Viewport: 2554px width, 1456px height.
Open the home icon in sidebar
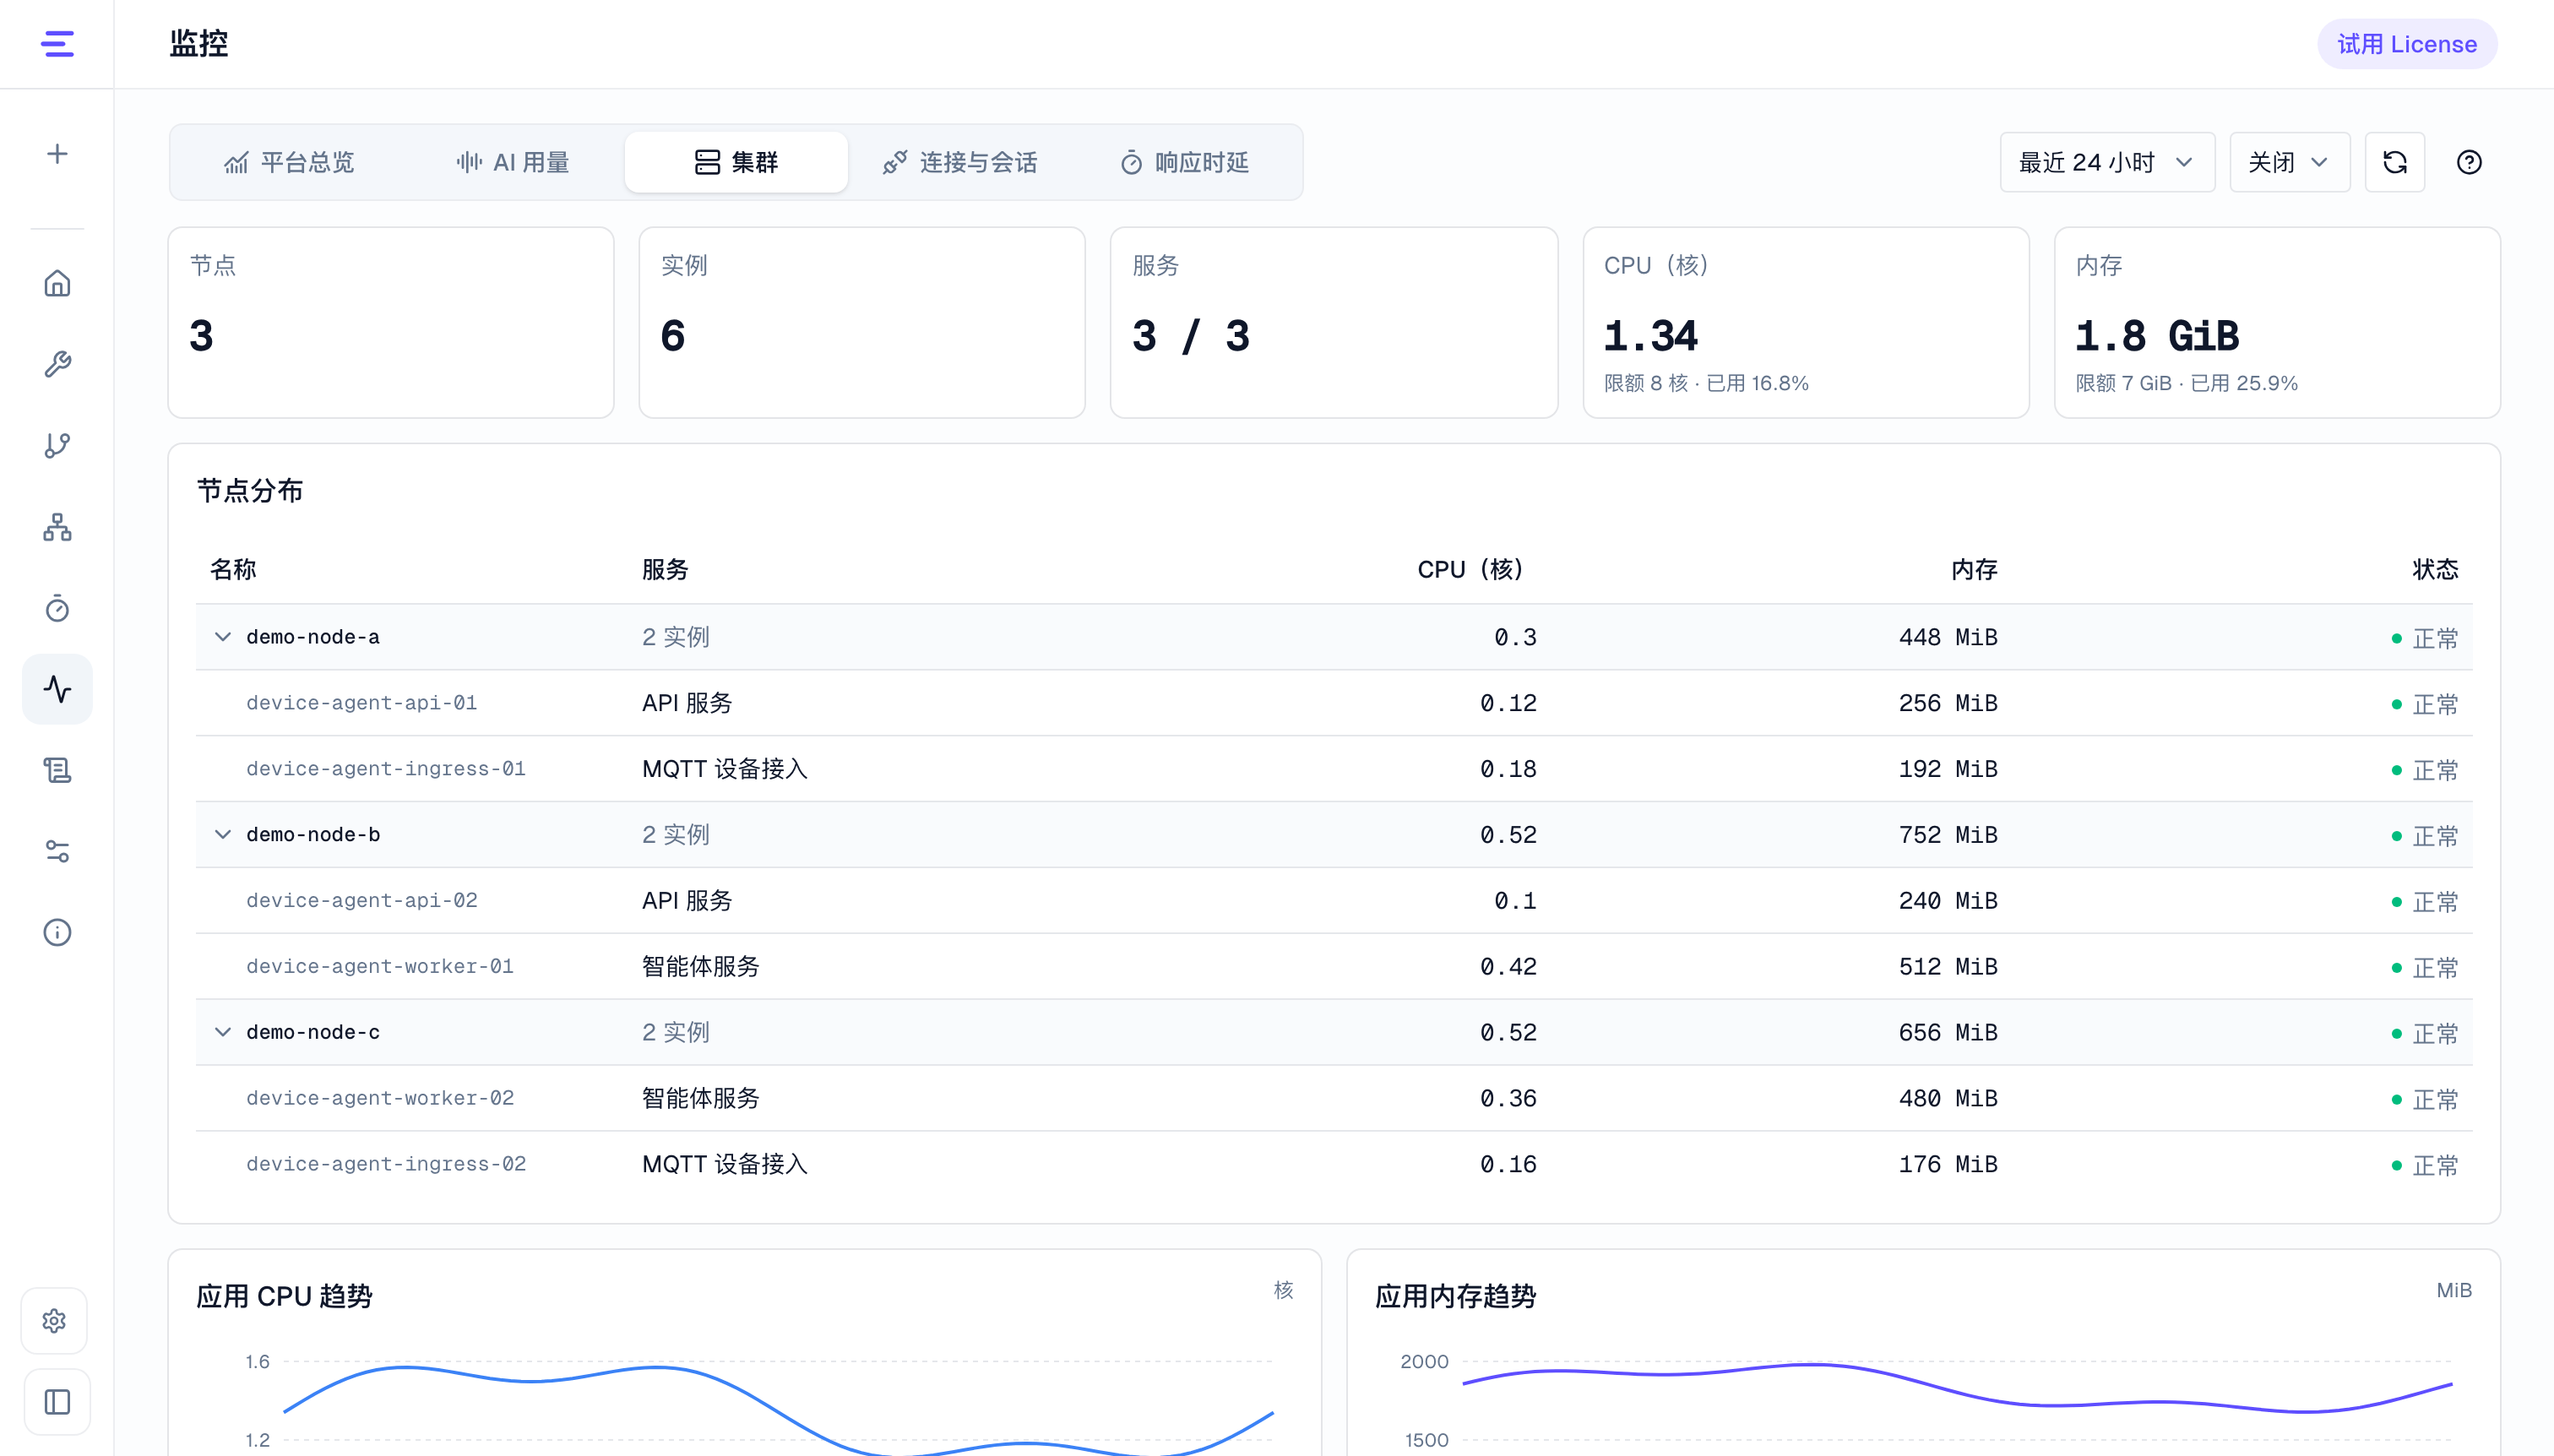pos(57,284)
